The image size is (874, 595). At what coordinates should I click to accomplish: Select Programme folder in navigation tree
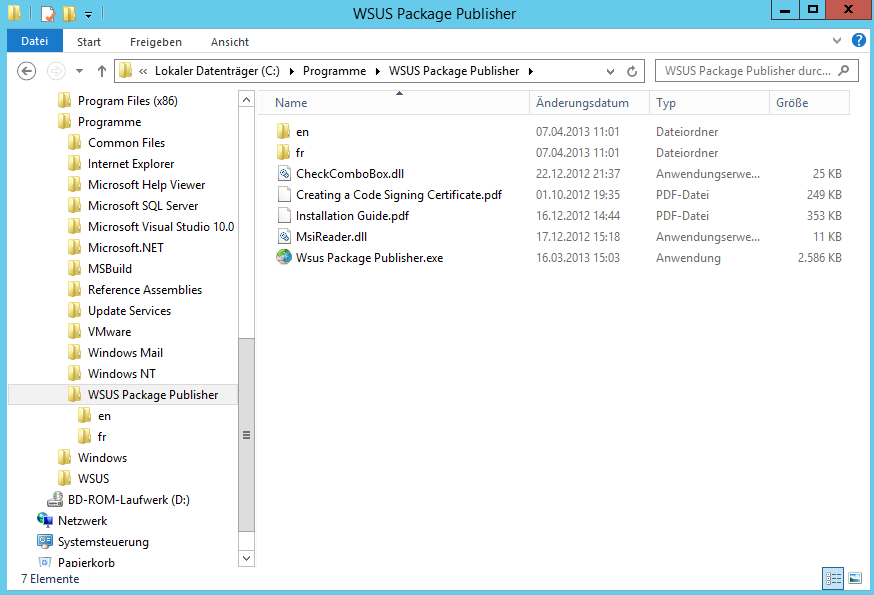pos(109,122)
